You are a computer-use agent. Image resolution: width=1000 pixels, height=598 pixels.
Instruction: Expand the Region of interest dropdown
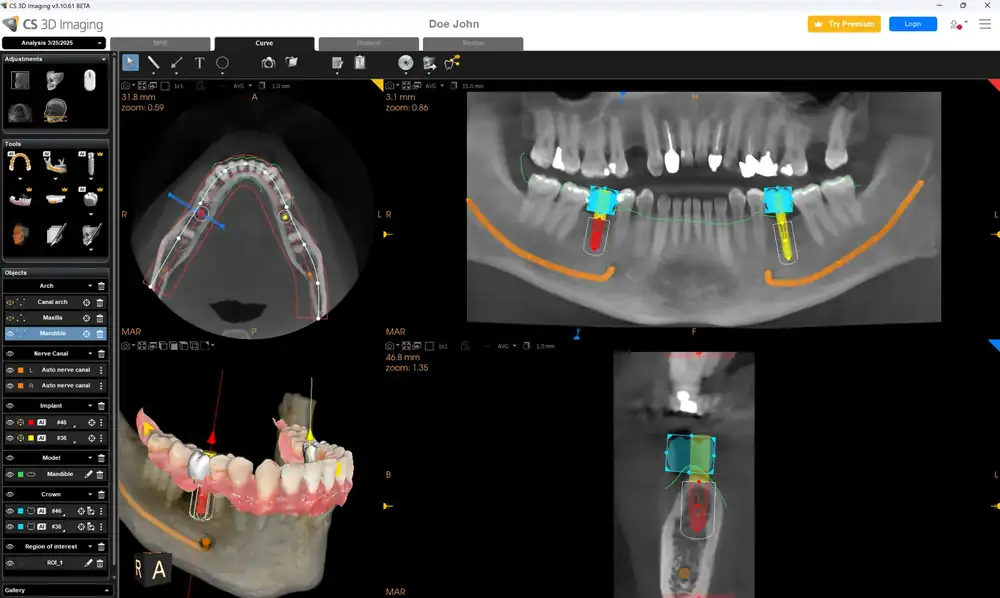pyautogui.click(x=90, y=546)
